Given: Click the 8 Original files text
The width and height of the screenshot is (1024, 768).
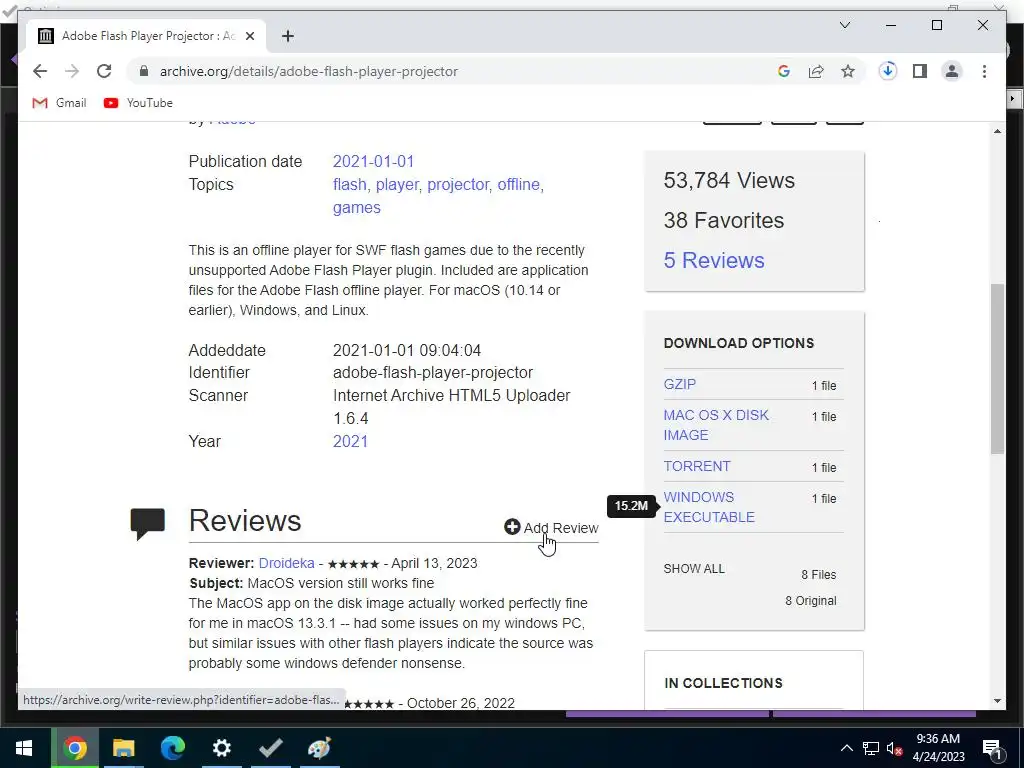Looking at the screenshot, I should (x=810, y=601).
